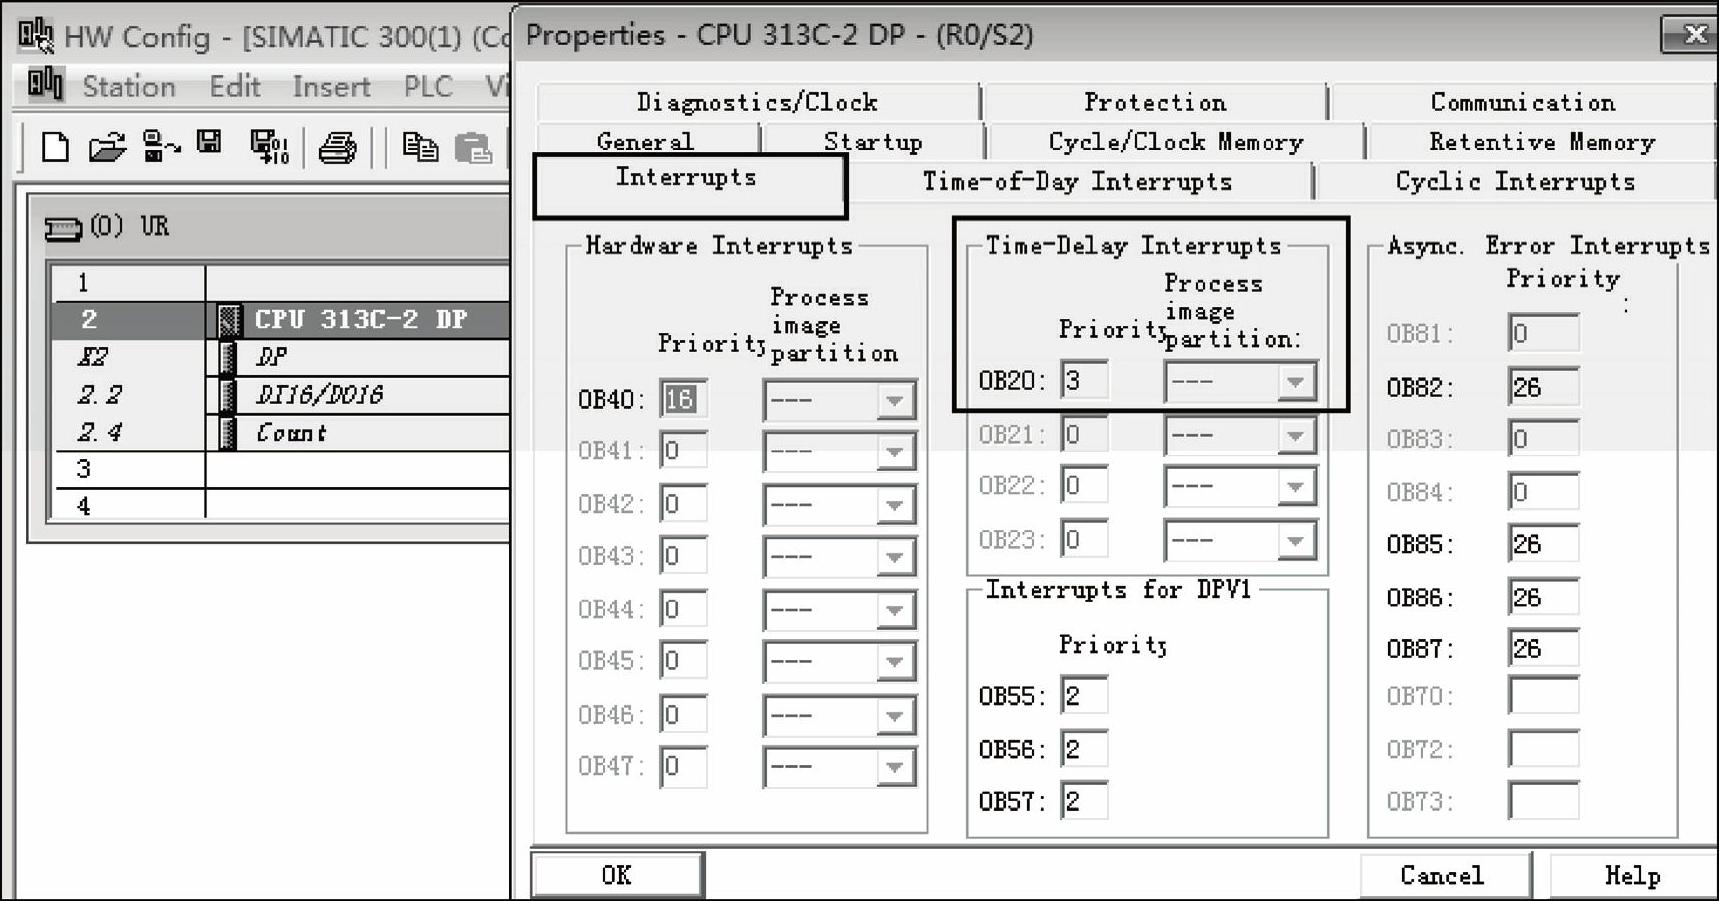Click the module icon beside CPU 313C-2 DP
This screenshot has width=1719, height=901.
(x=229, y=320)
